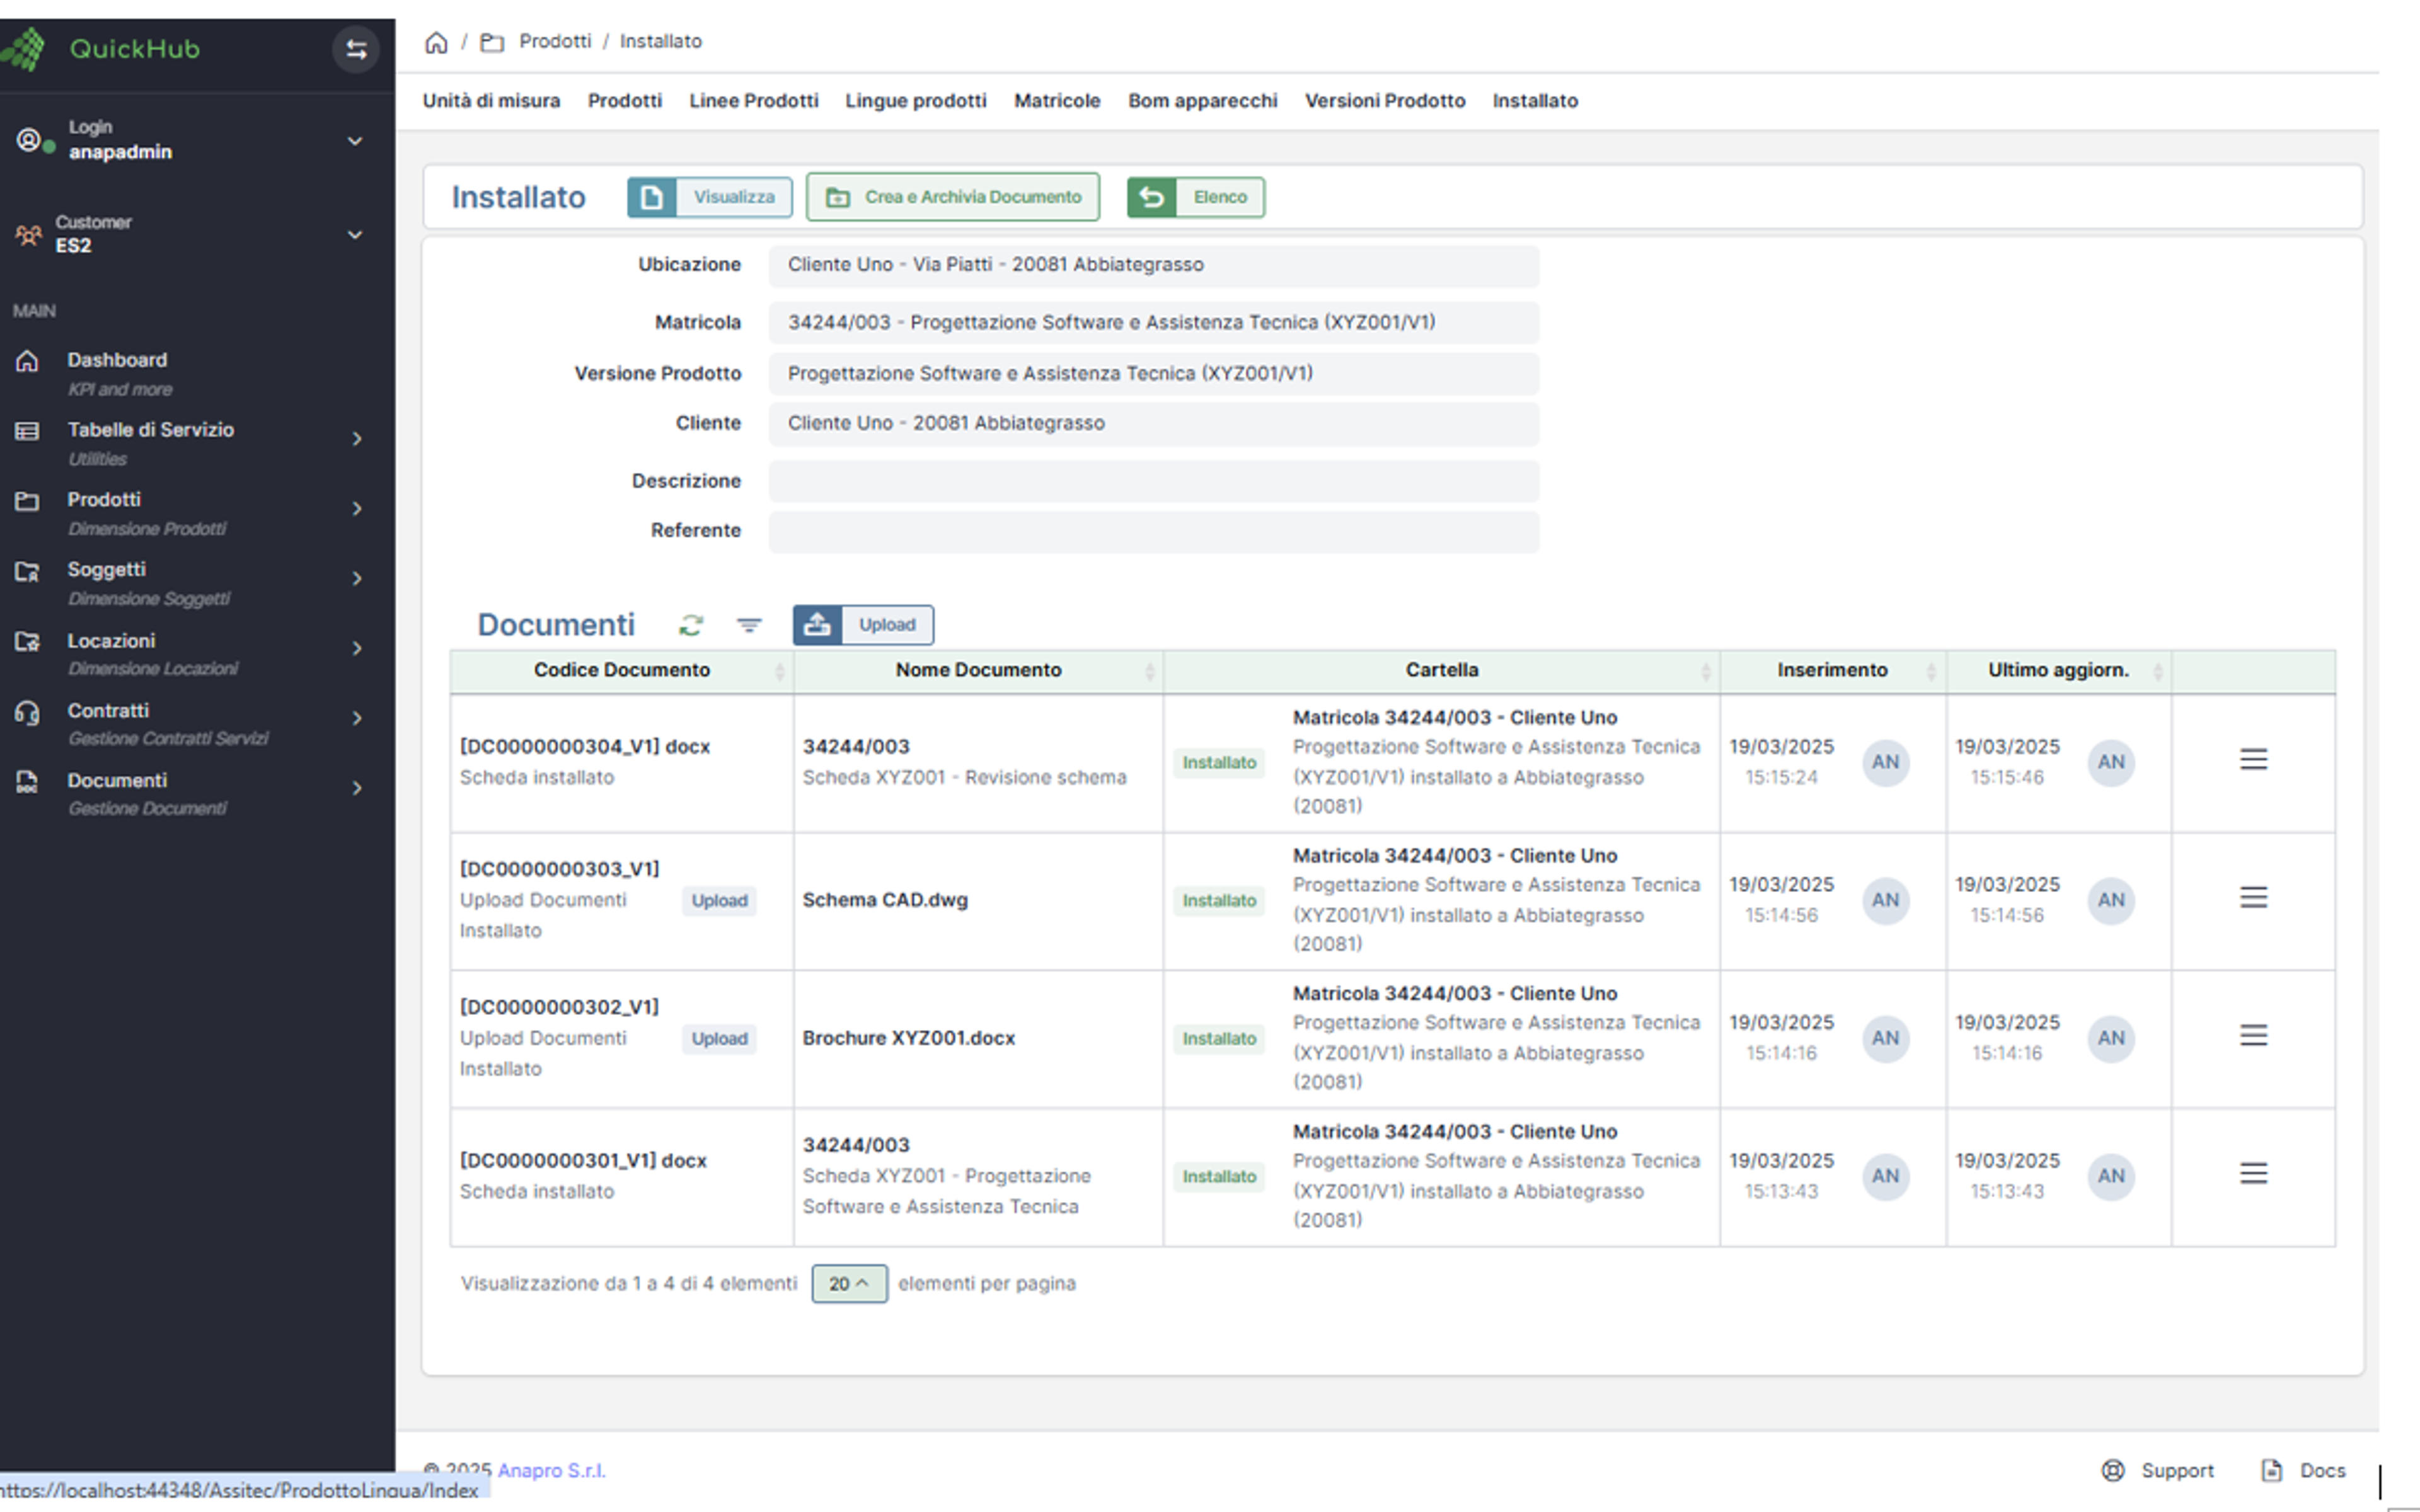Click the Documenti file icon in sidebar
This screenshot has height=1512, width=2420.
coord(27,782)
